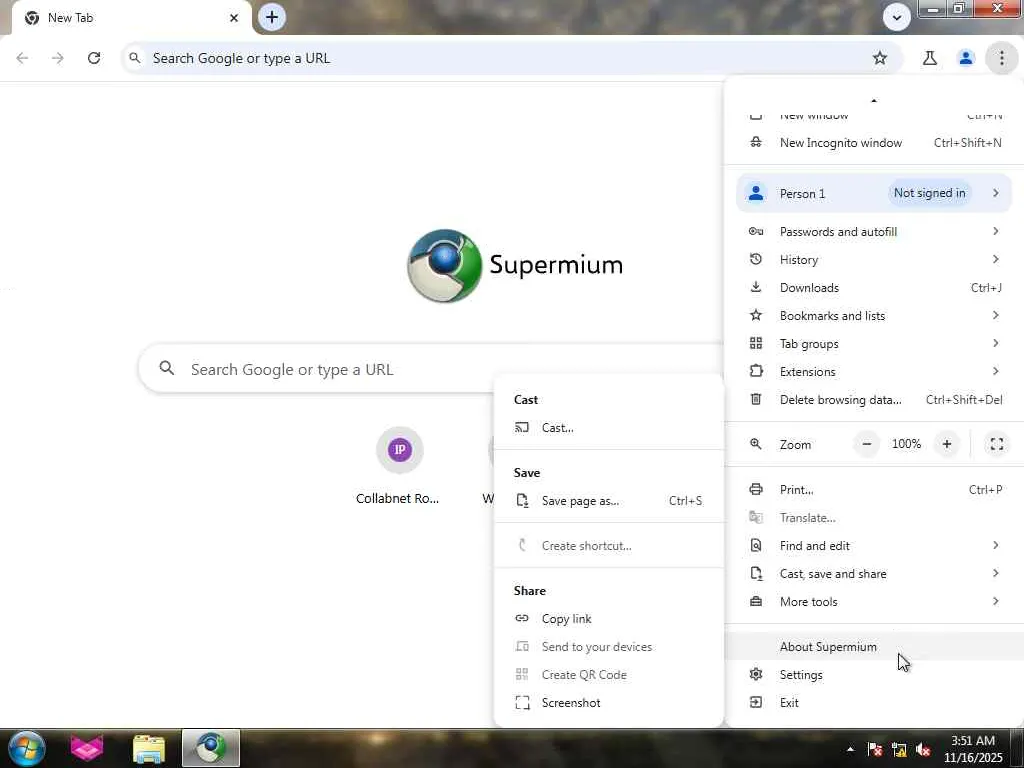Expand the History submenu
This screenshot has height=768, width=1024.
(x=874, y=259)
